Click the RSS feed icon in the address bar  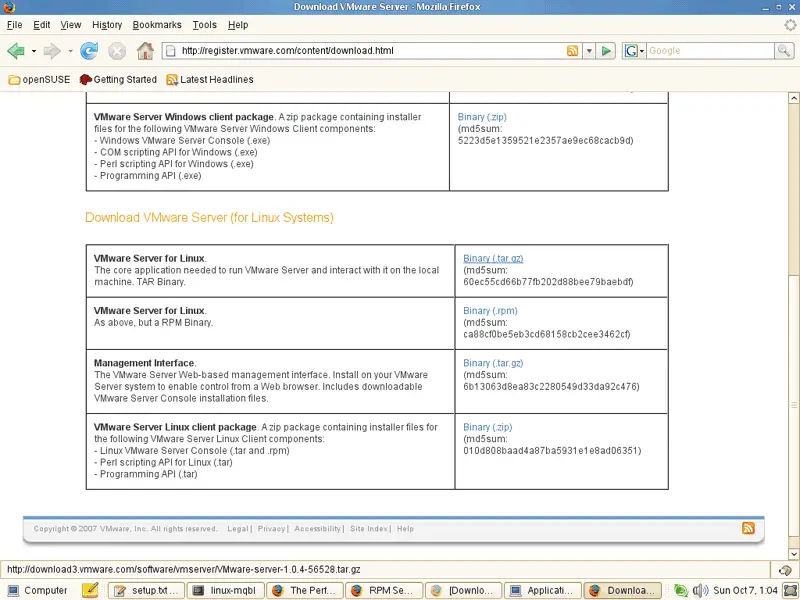point(572,51)
